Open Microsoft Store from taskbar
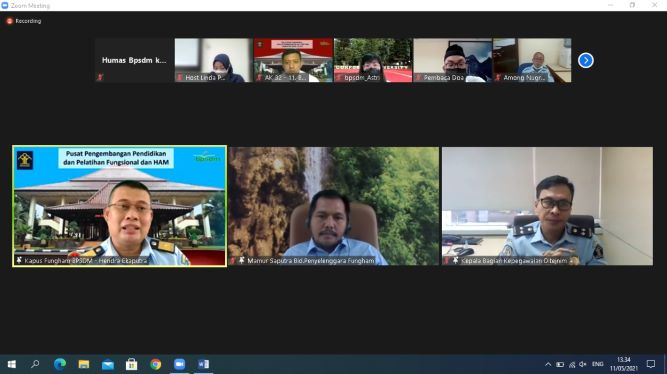 (x=131, y=364)
